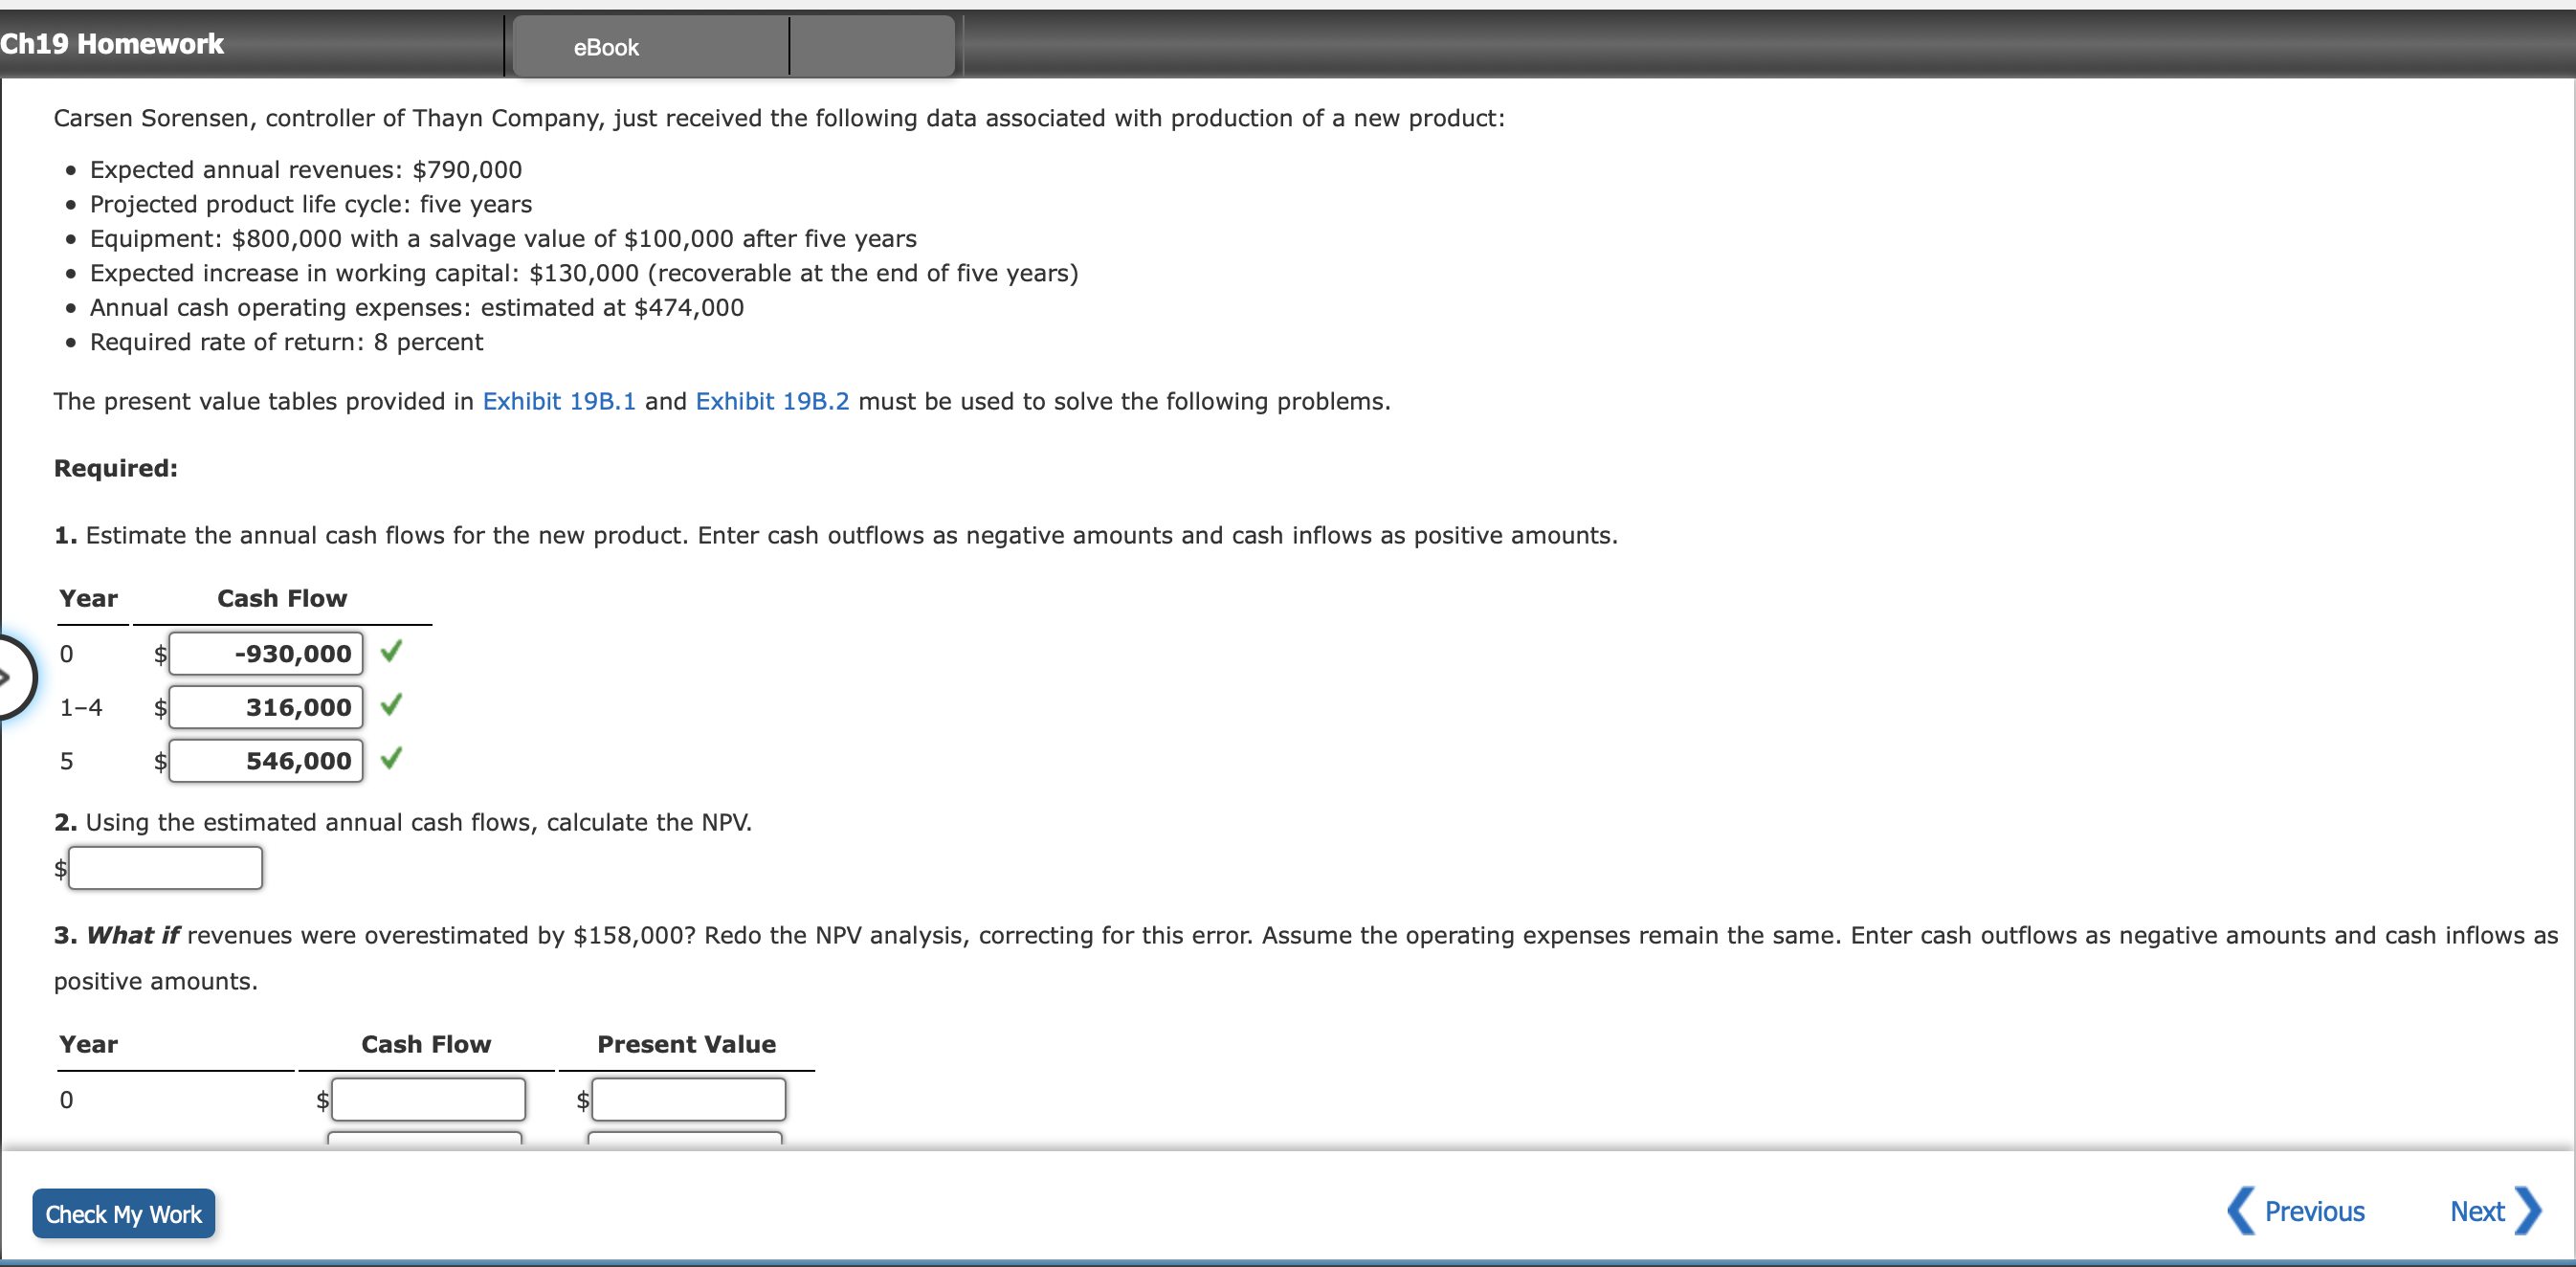Open the Exhibit 19B.2 link
The width and height of the screenshot is (2576, 1267).
point(771,401)
